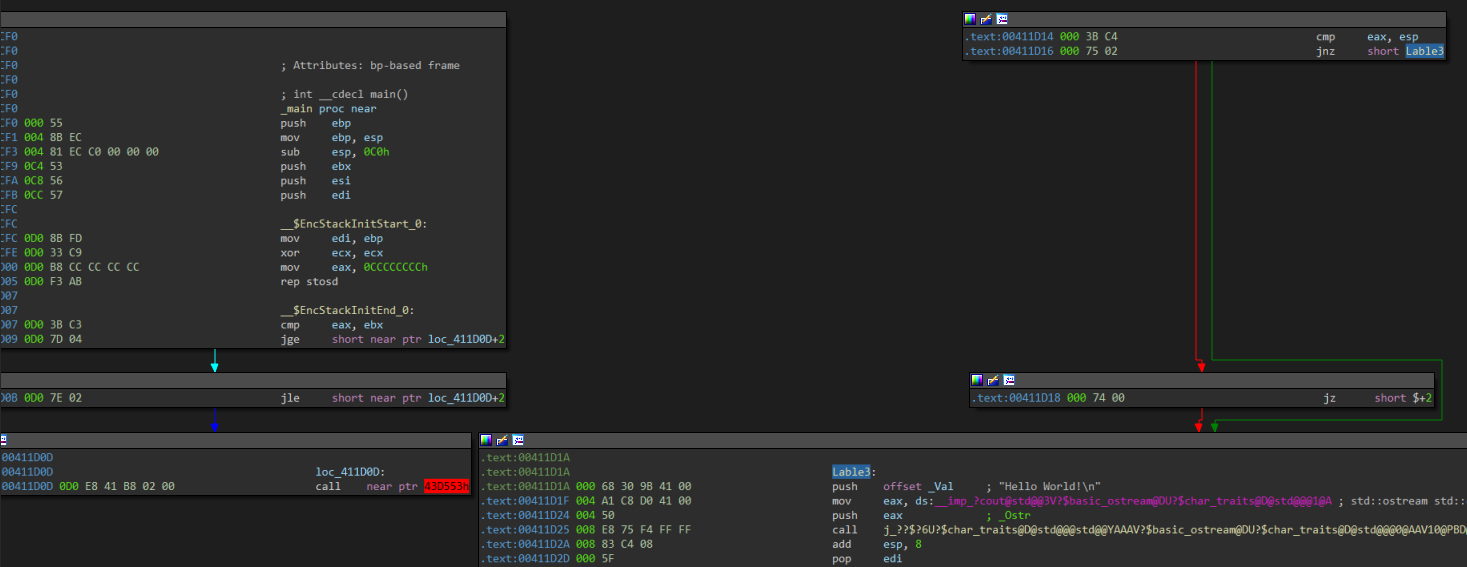The height and width of the screenshot is (567, 1467).
Task: Click the __$EncStackInitStart_0: label
Action: [x=354, y=224]
